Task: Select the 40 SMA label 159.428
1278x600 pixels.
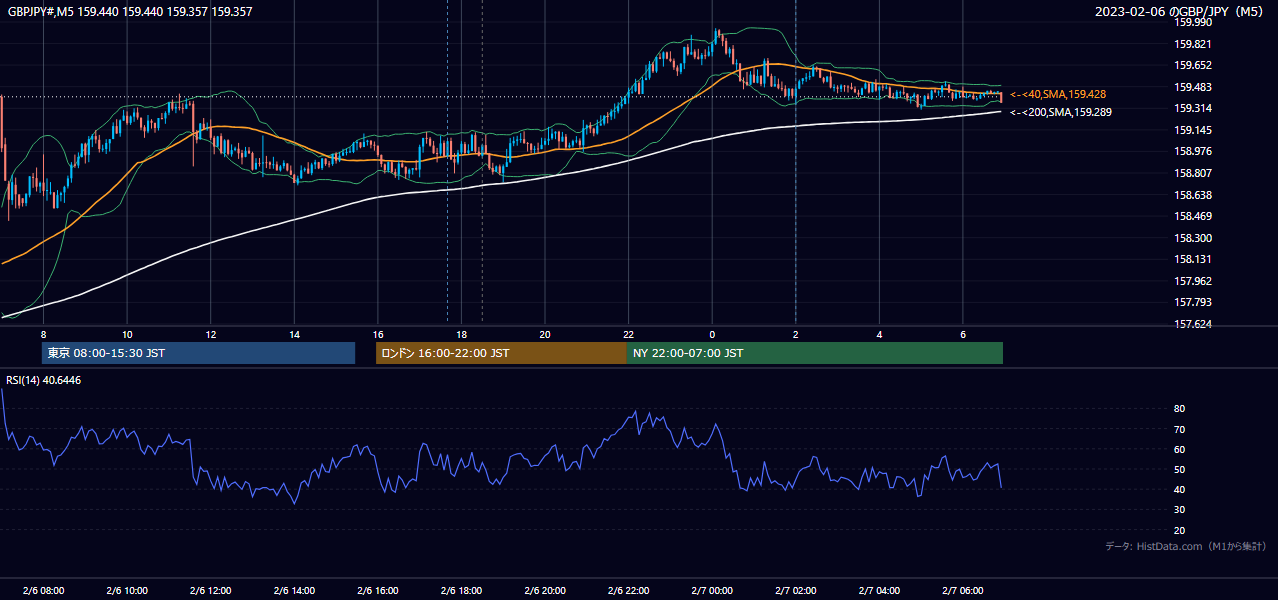Action: pyautogui.click(x=1058, y=94)
